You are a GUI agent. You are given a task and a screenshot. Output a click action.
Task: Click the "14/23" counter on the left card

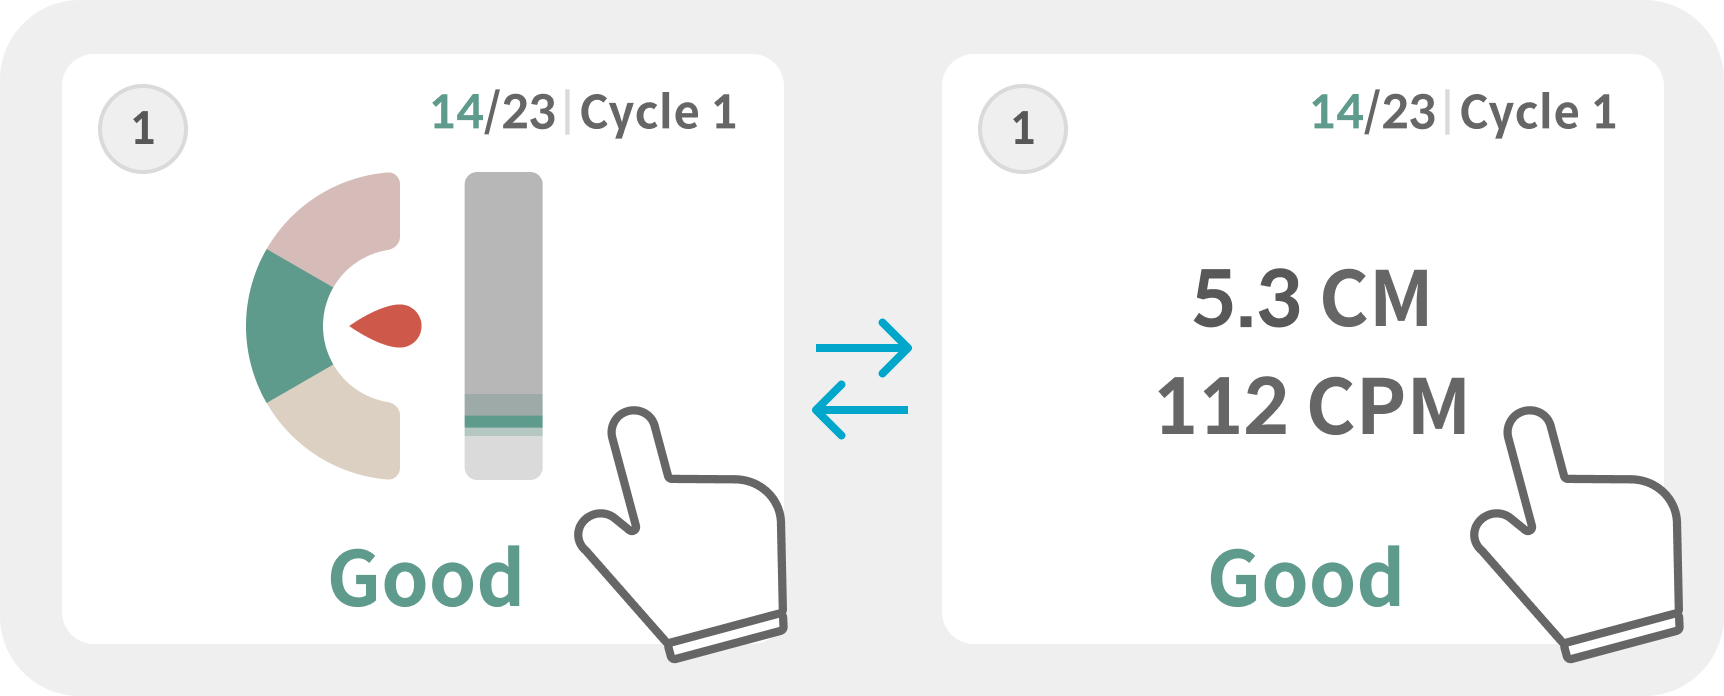pos(493,112)
